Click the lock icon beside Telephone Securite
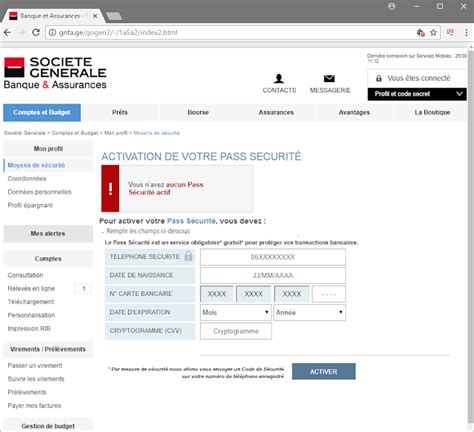 [x=188, y=256]
